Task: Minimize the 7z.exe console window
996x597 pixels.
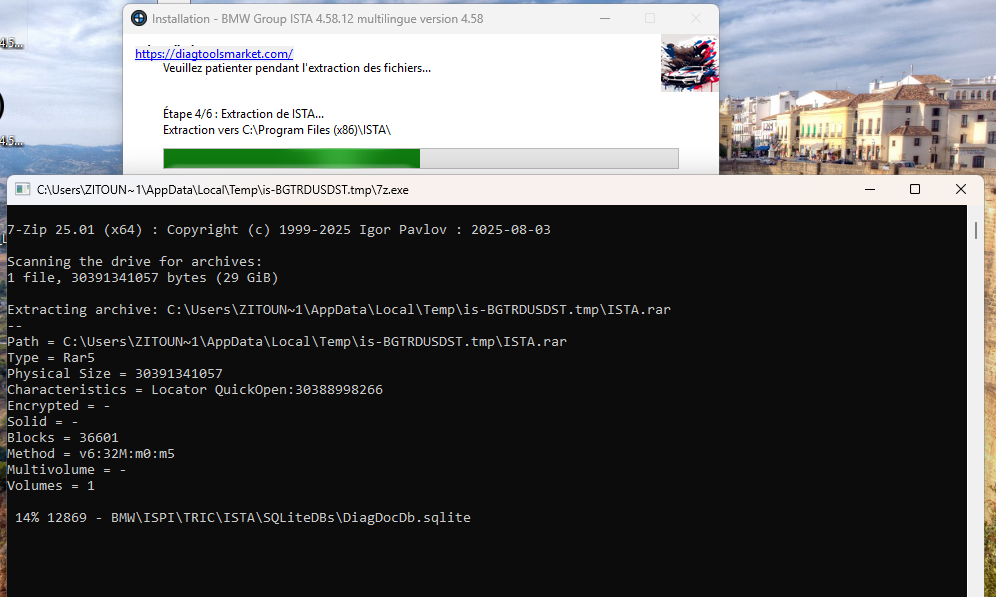Action: coord(868,189)
